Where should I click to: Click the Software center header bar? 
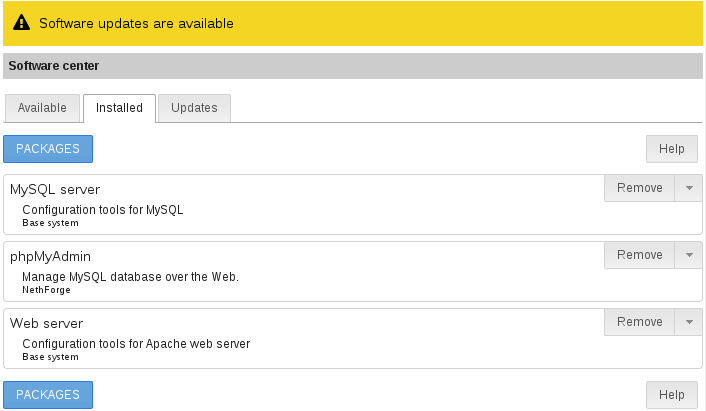[353, 66]
